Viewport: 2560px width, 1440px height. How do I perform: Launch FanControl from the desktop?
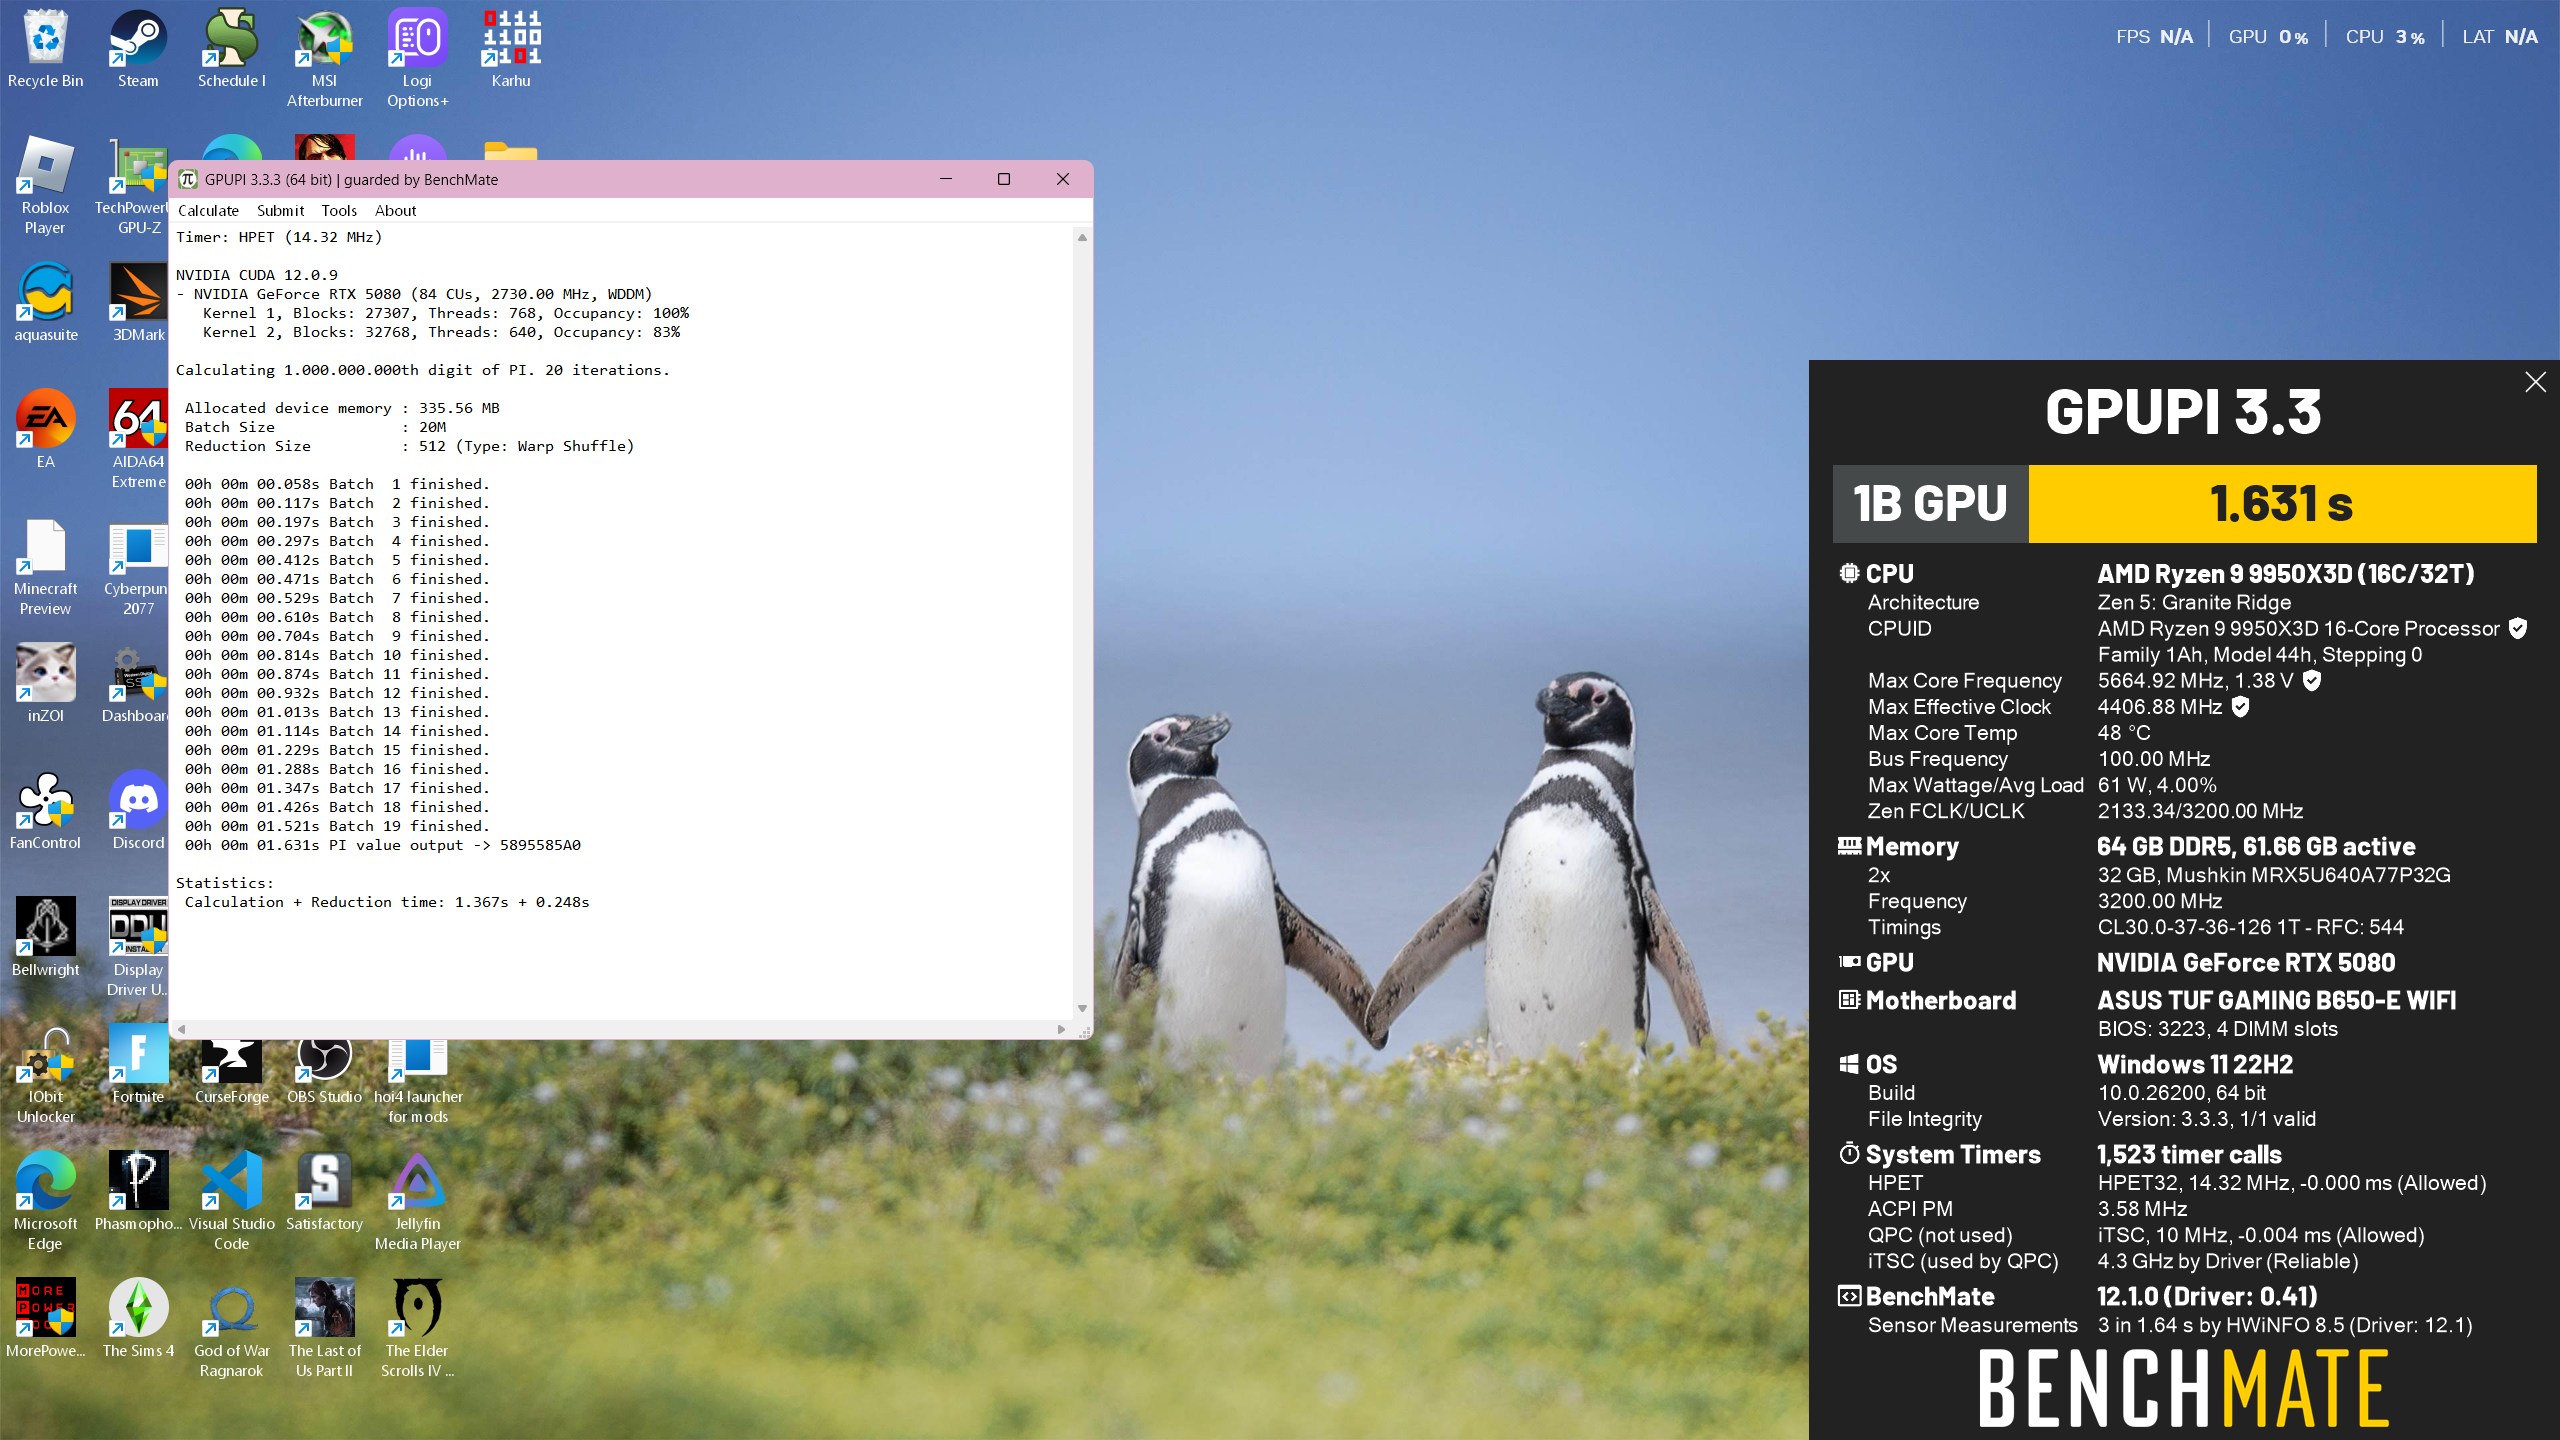click(45, 811)
